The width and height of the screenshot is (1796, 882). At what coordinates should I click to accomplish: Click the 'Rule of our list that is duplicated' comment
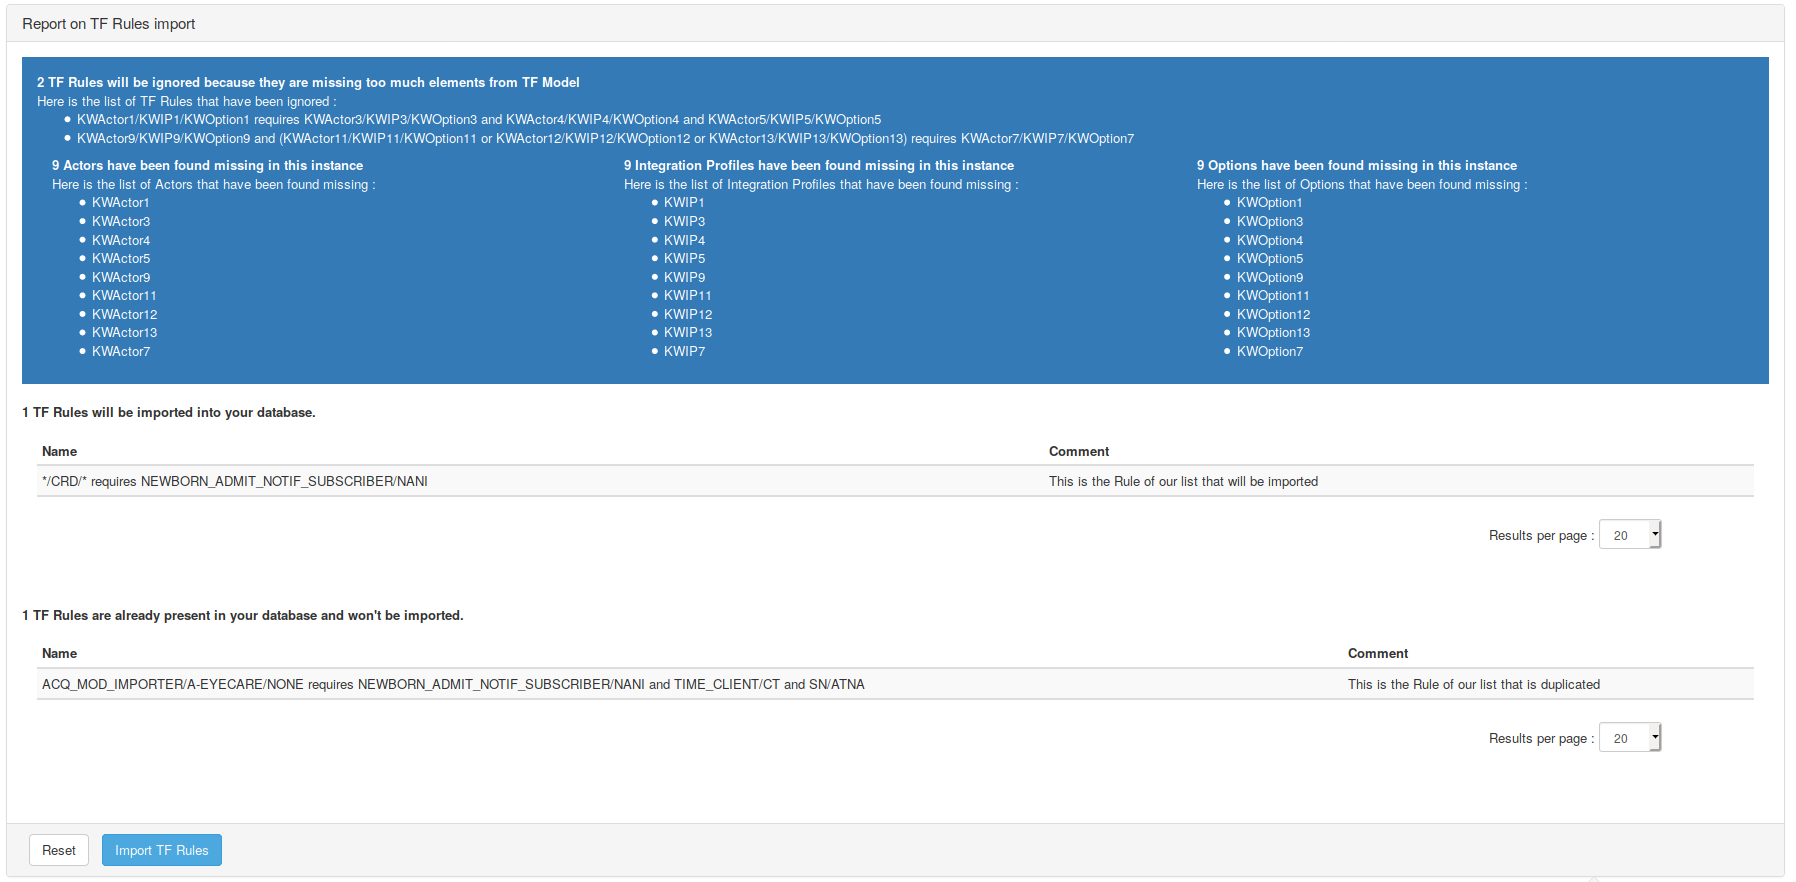[x=1473, y=684]
